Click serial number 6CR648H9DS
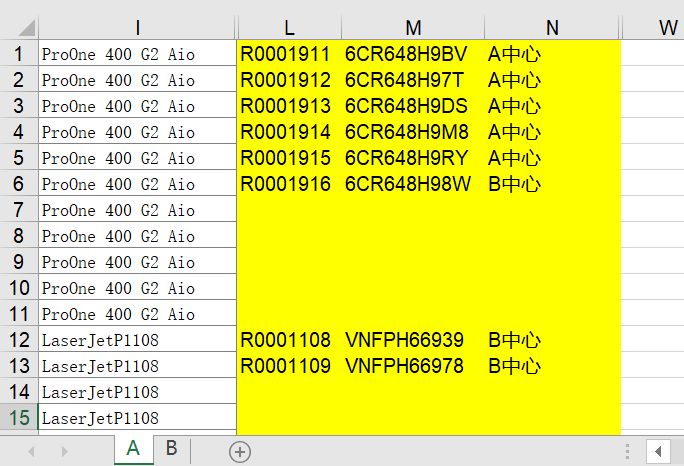This screenshot has width=684, height=466. (x=406, y=106)
